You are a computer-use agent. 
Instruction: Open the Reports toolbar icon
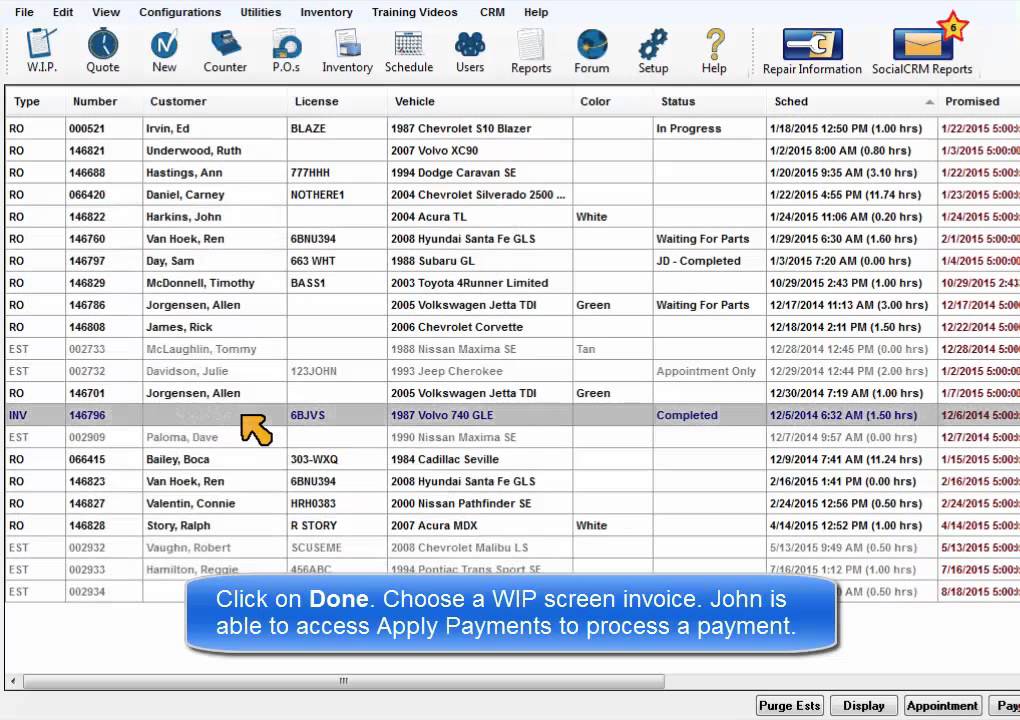(x=531, y=50)
